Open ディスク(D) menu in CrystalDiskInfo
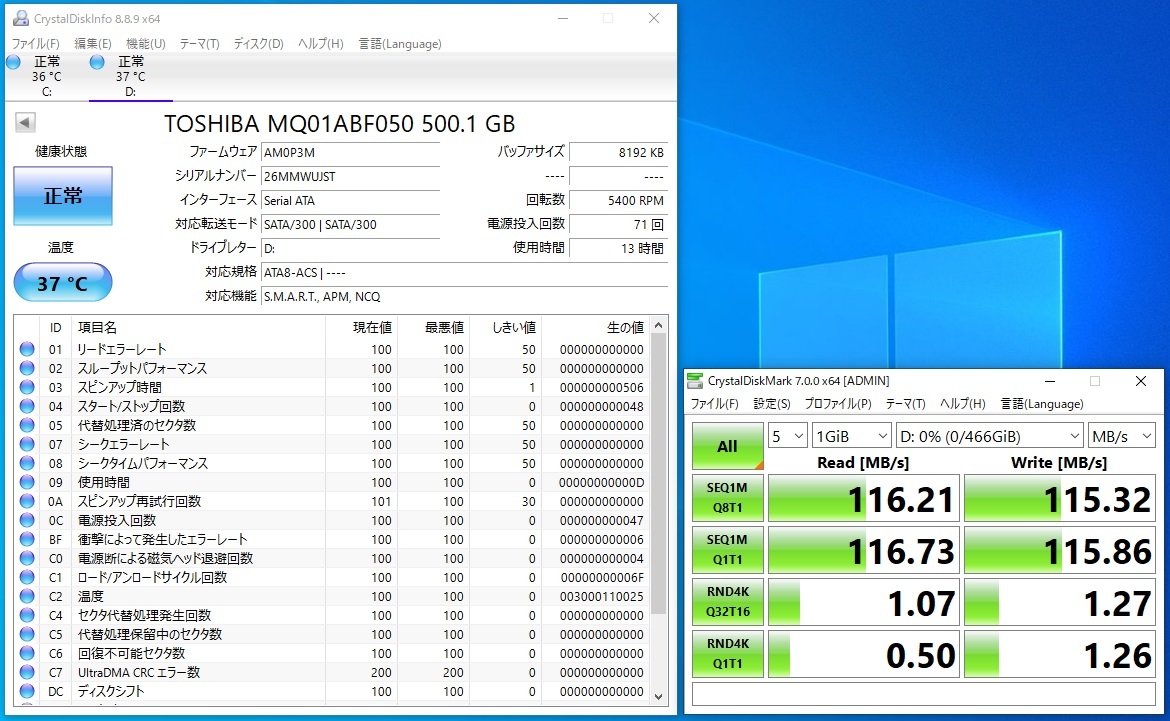This screenshot has width=1170, height=721. pos(258,43)
